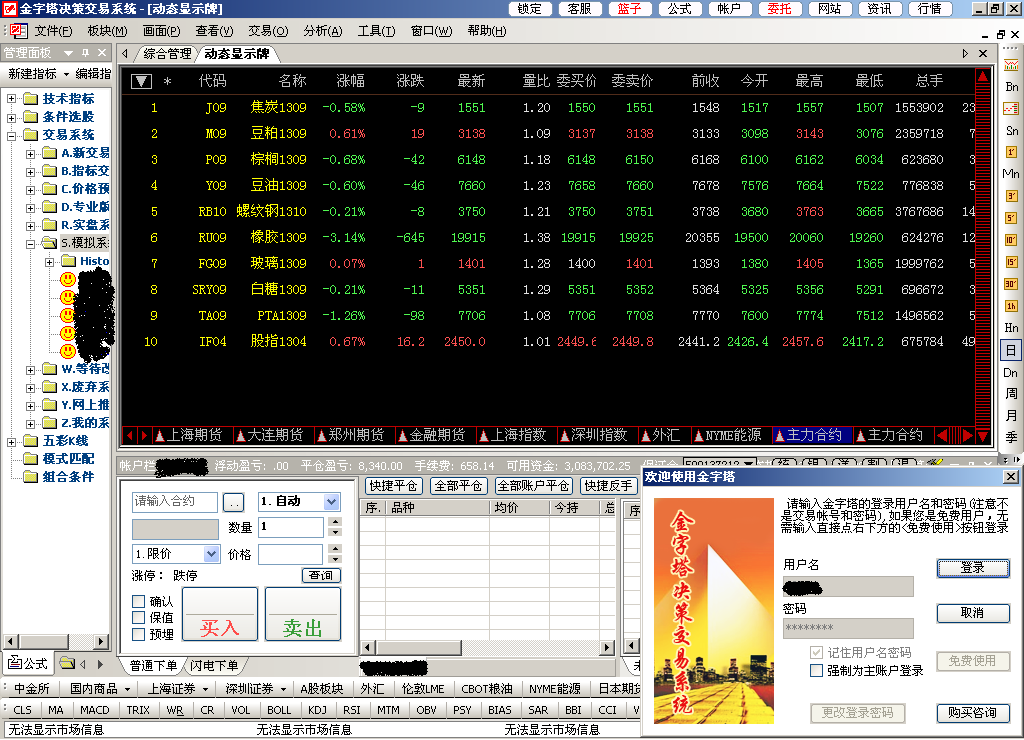Viewport: 1024px width, 740px height.
Task: Open the 1.自动 order mode dropdown
Action: coord(331,501)
